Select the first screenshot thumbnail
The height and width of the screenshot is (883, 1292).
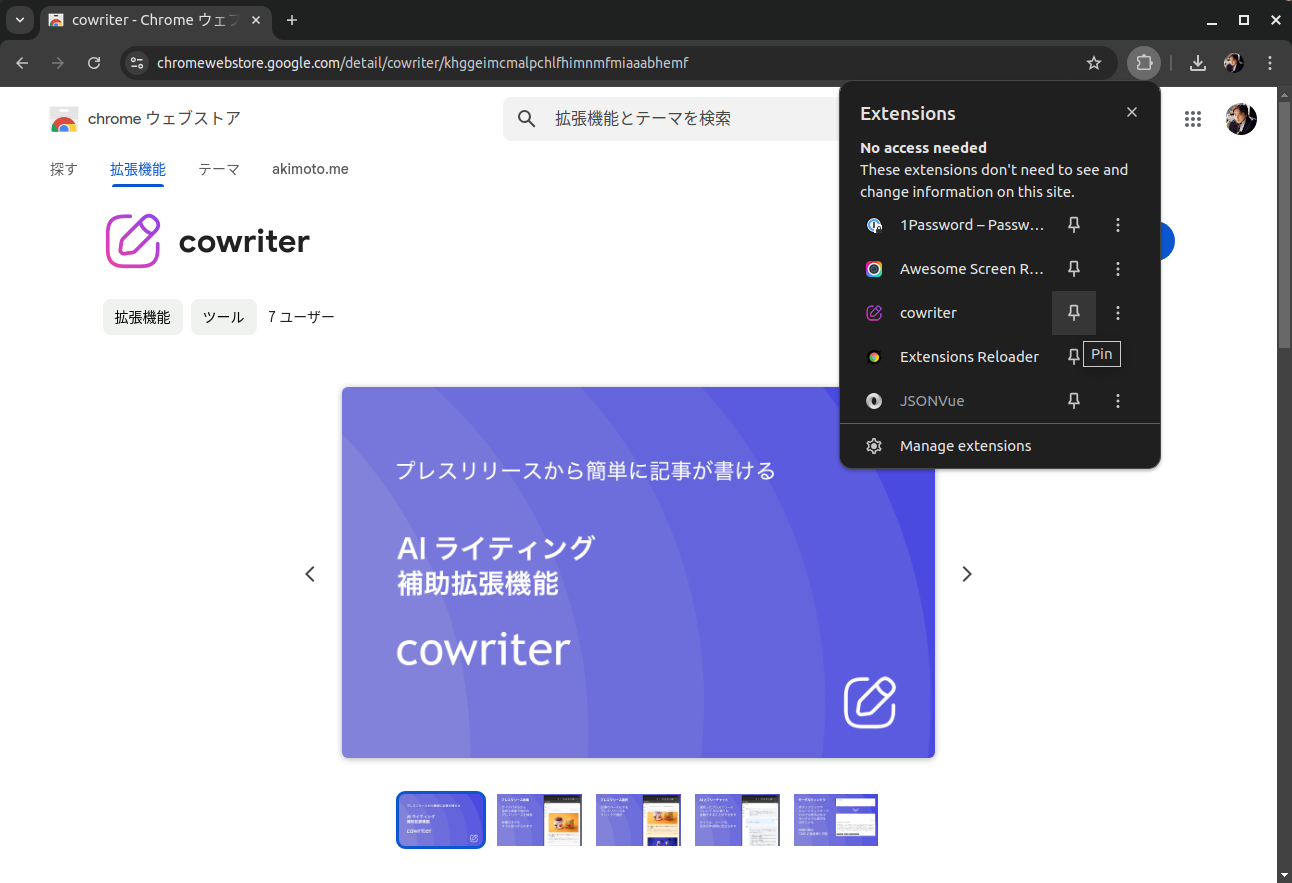[x=441, y=820]
